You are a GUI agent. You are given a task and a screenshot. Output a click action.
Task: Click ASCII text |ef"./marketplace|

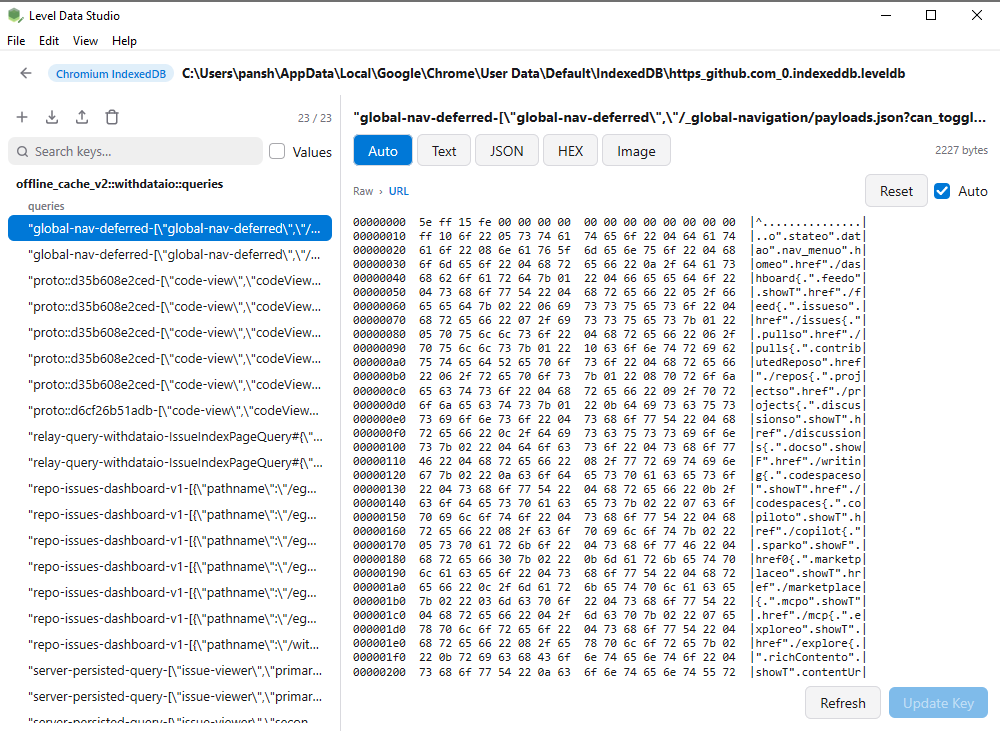coord(808,587)
